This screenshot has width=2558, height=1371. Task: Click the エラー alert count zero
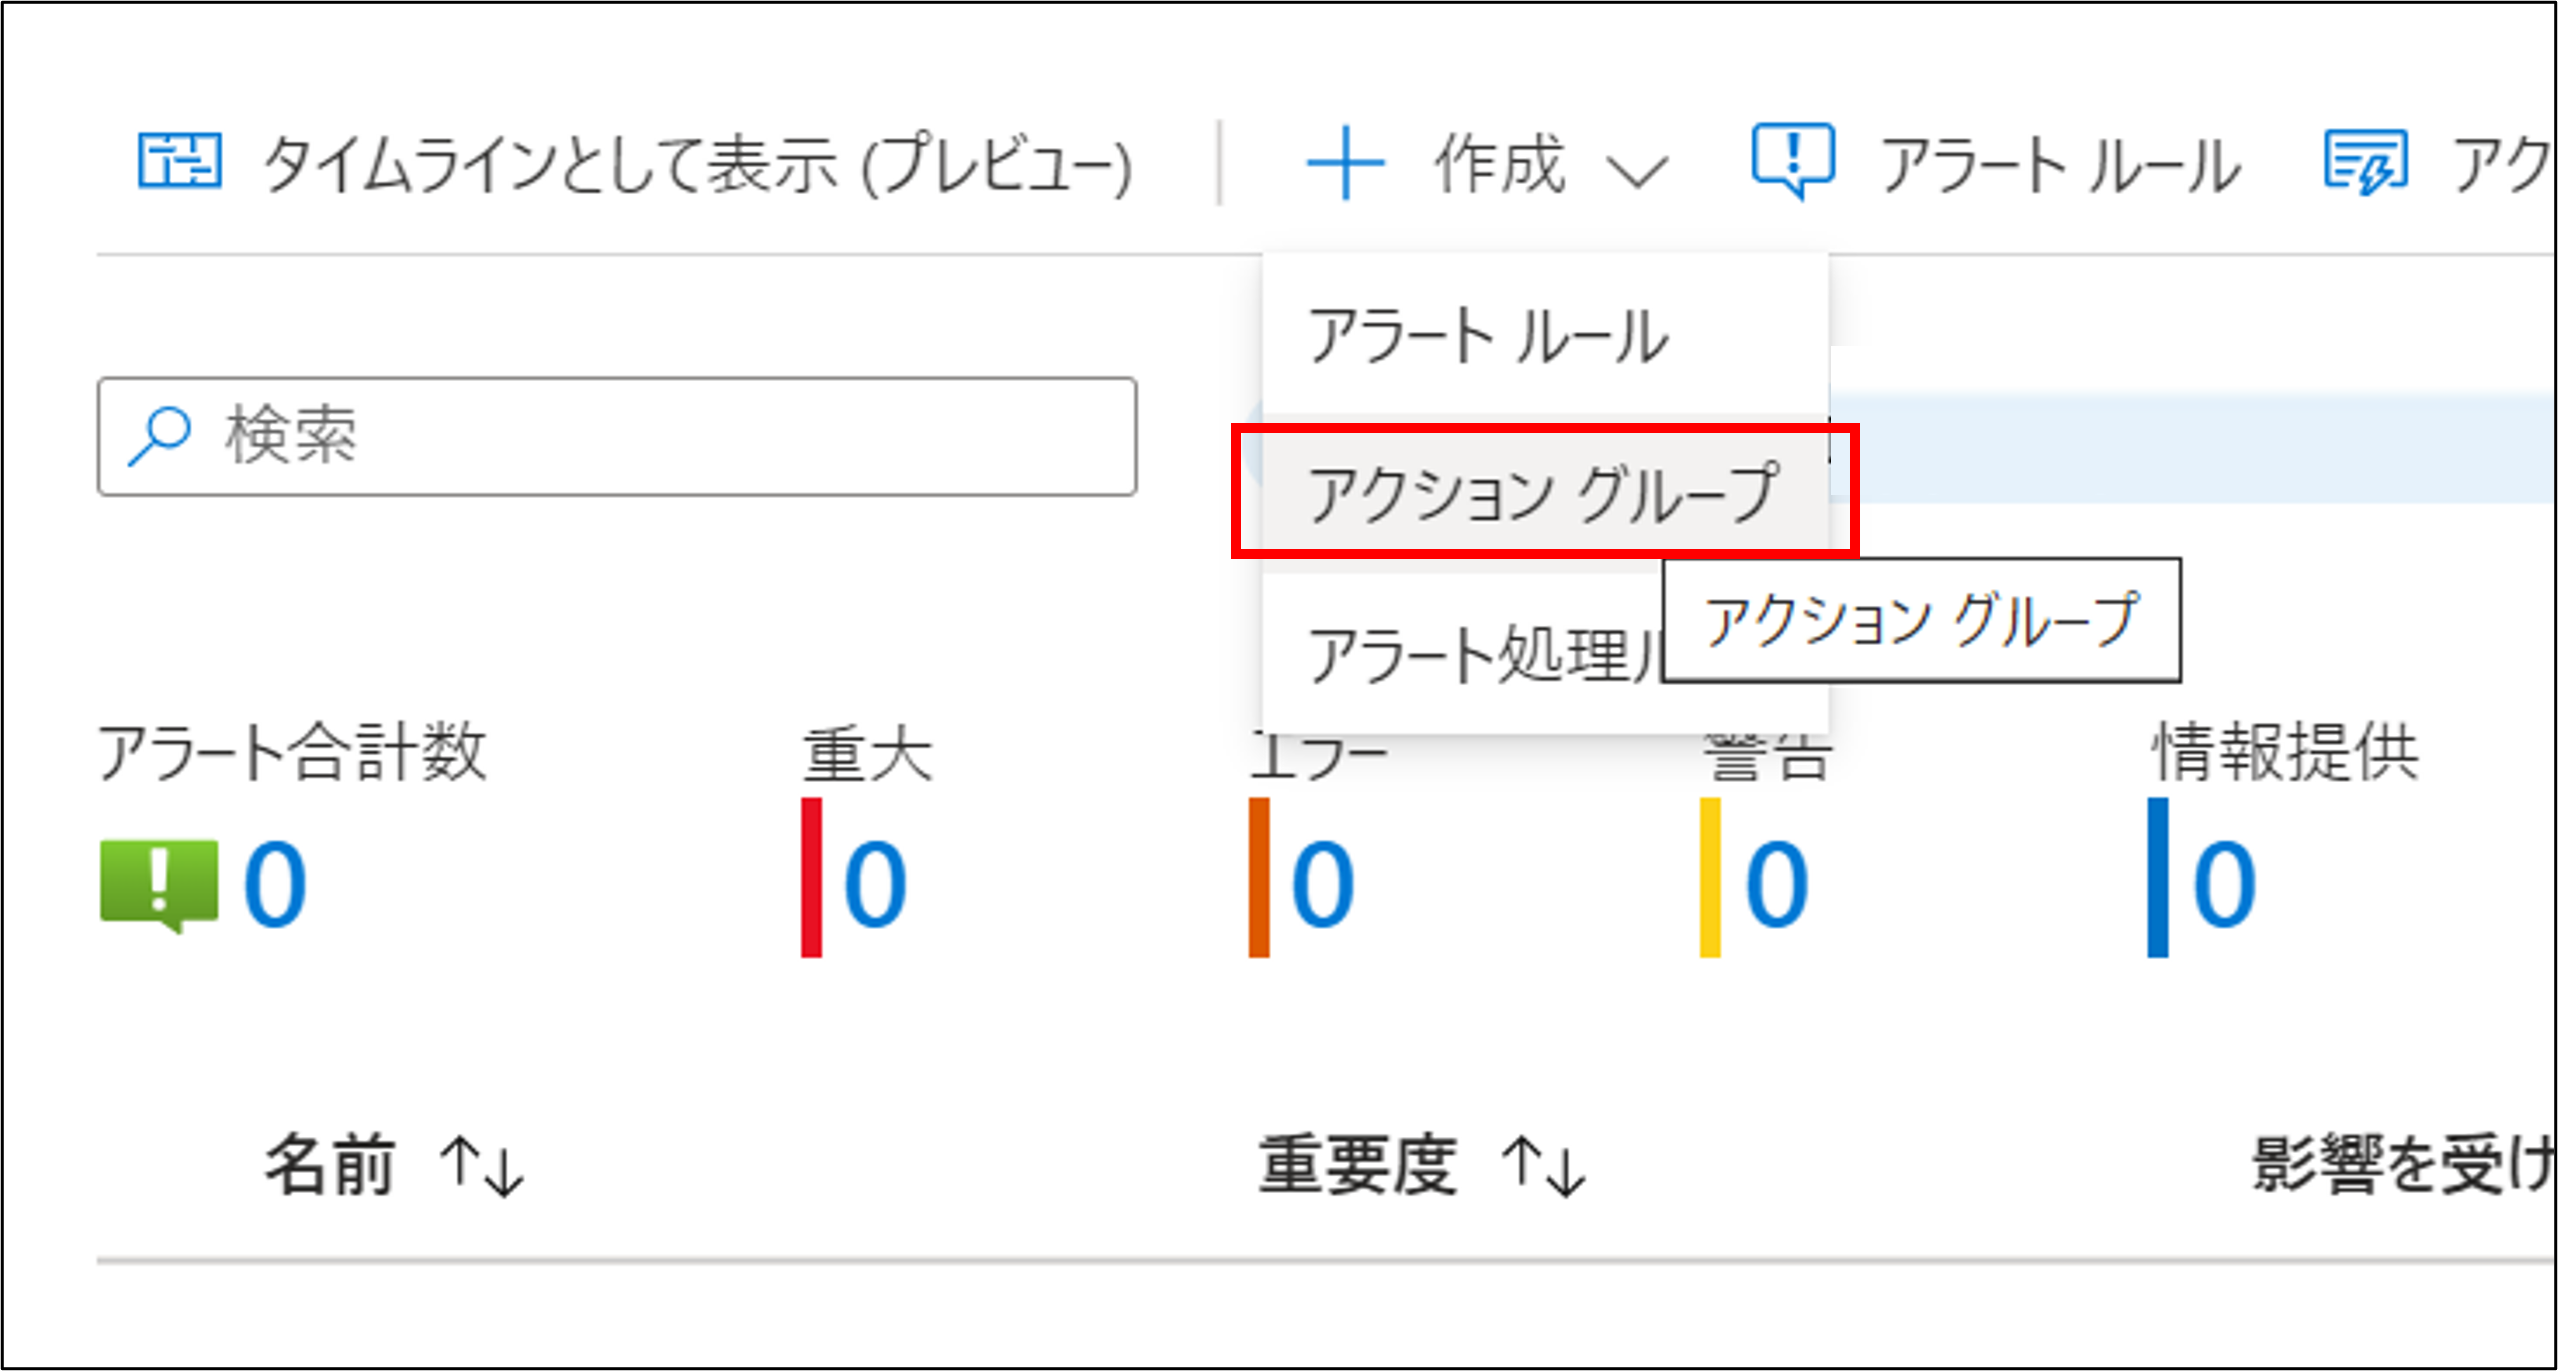1322,884
